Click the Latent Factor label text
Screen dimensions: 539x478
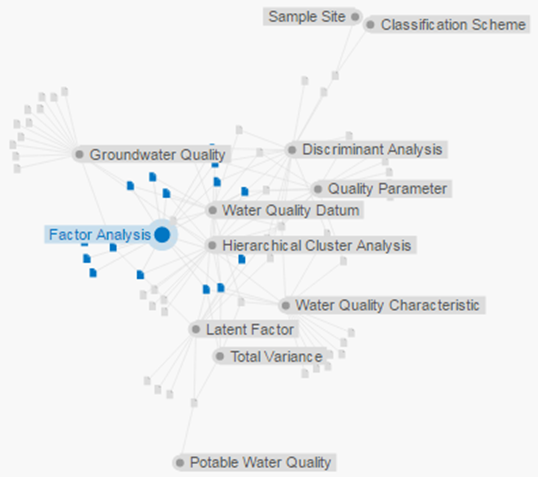(x=250, y=330)
